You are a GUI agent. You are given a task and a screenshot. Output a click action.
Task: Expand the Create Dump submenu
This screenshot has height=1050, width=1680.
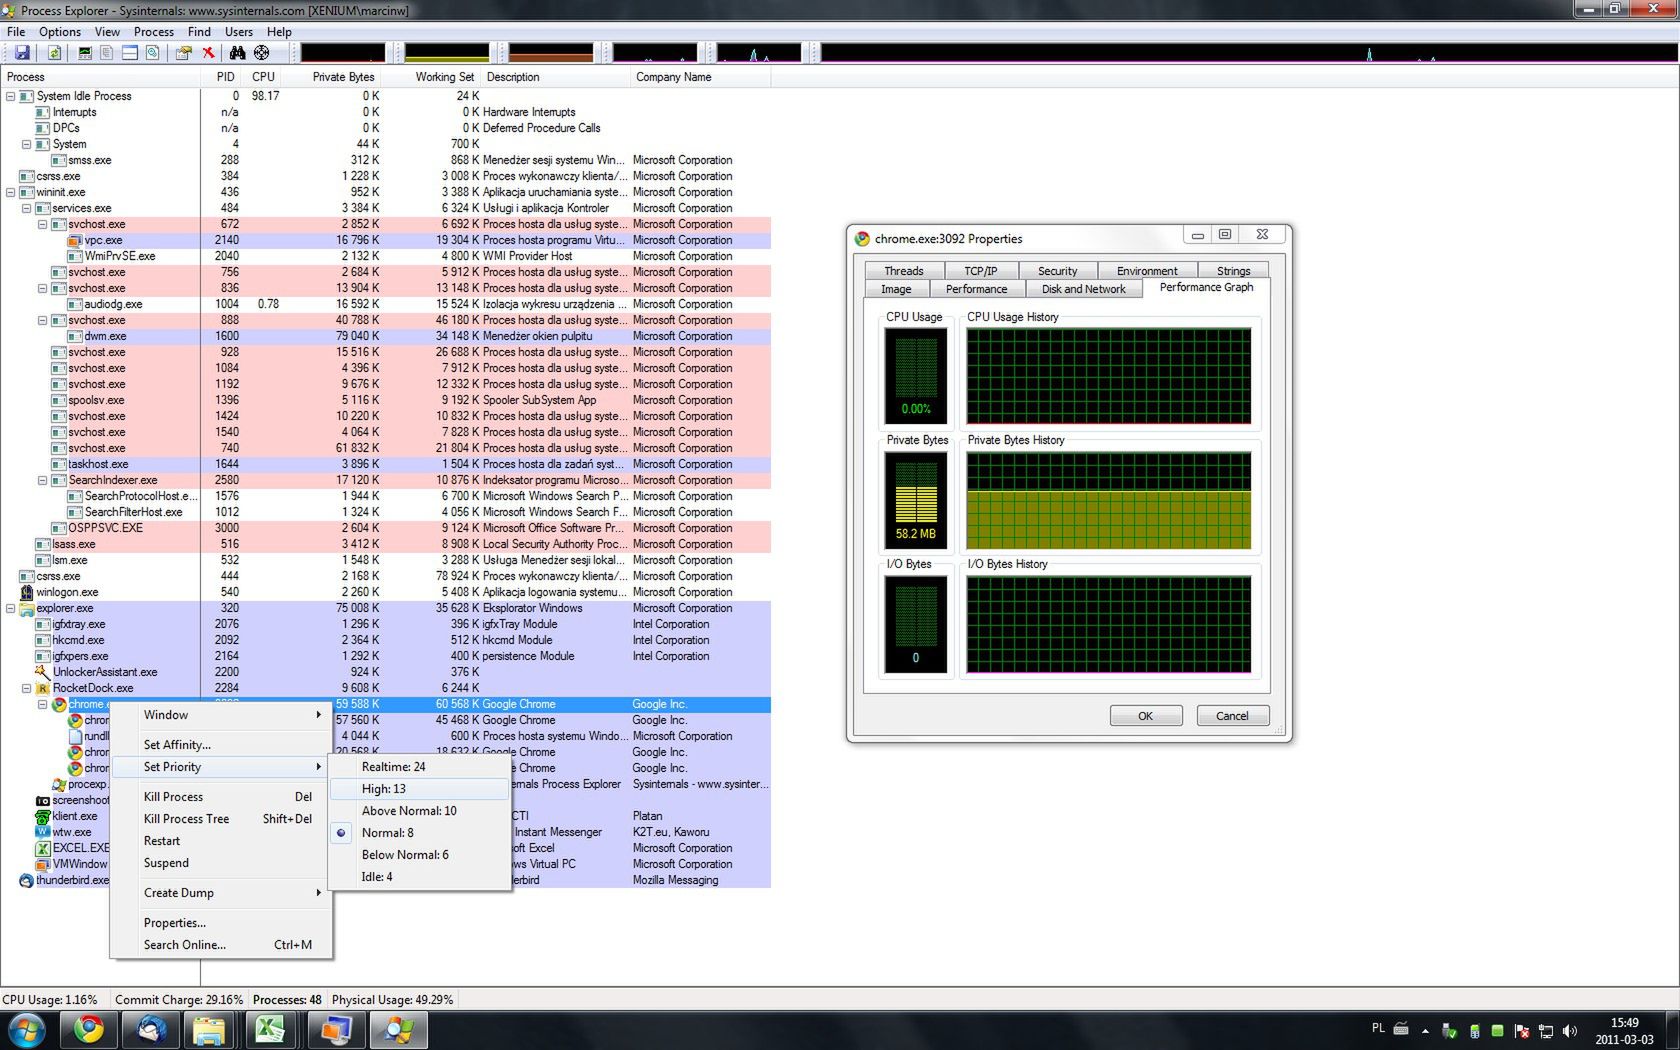pos(221,893)
